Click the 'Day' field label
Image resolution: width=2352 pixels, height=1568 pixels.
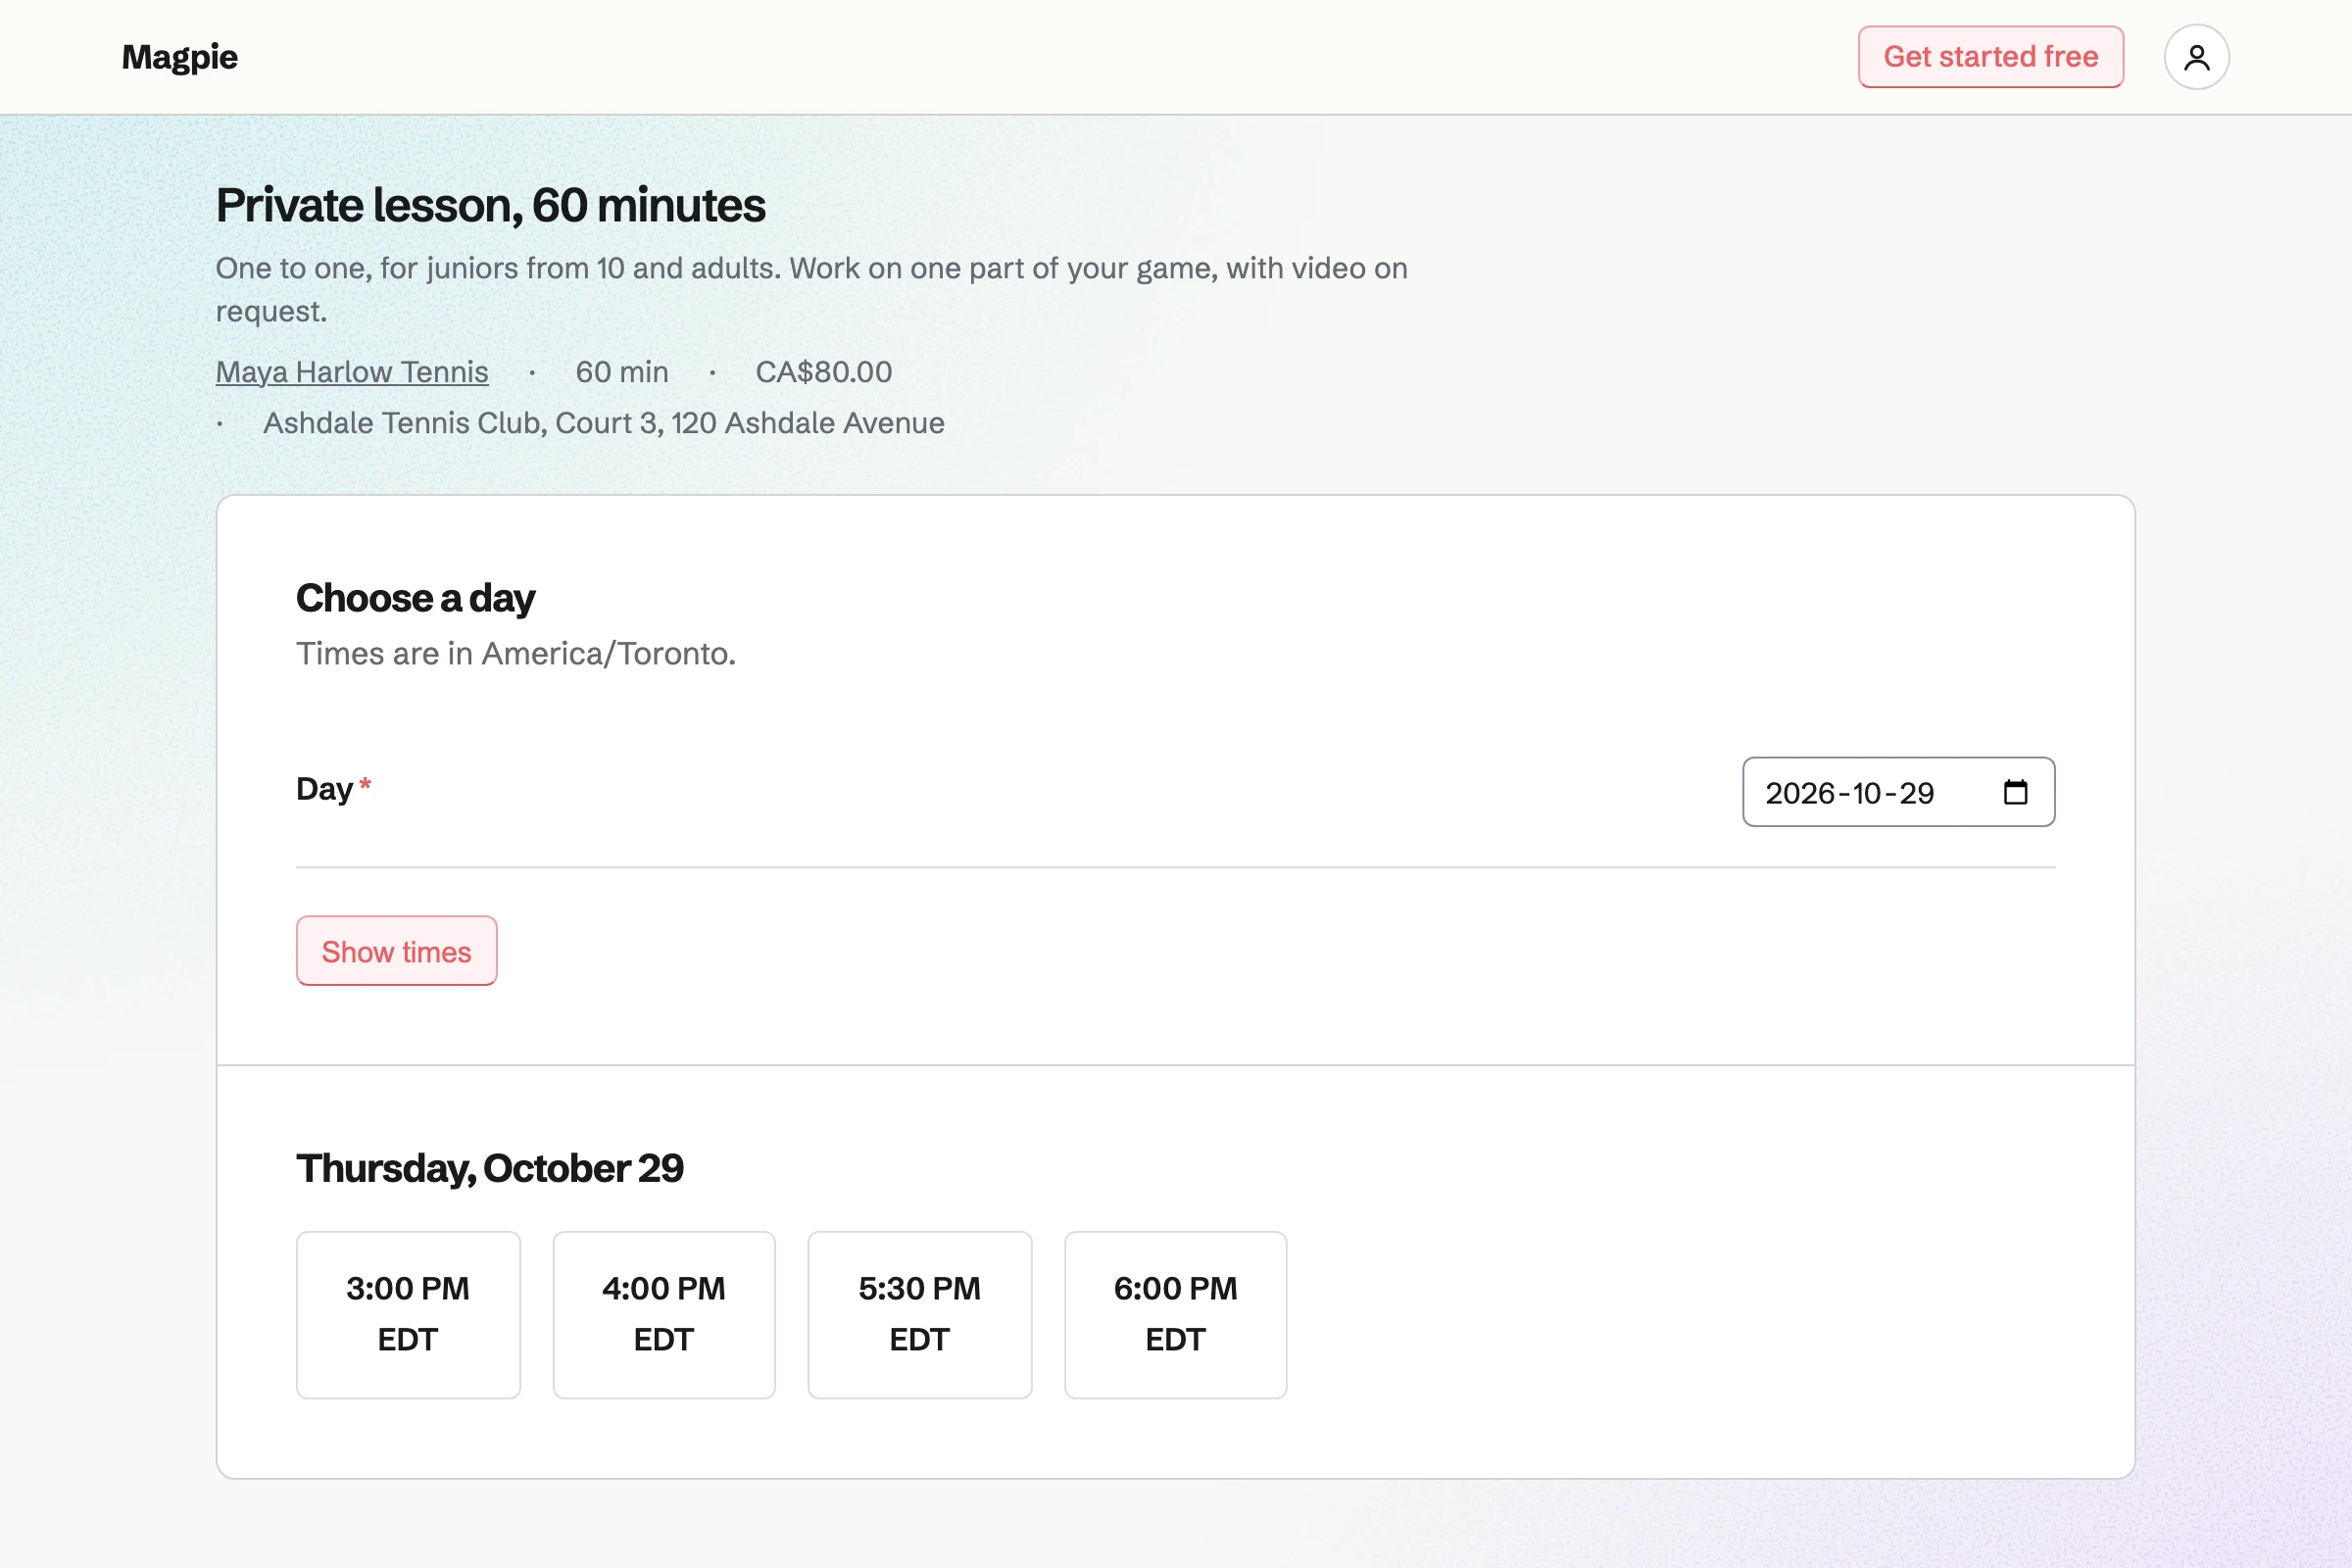(325, 789)
